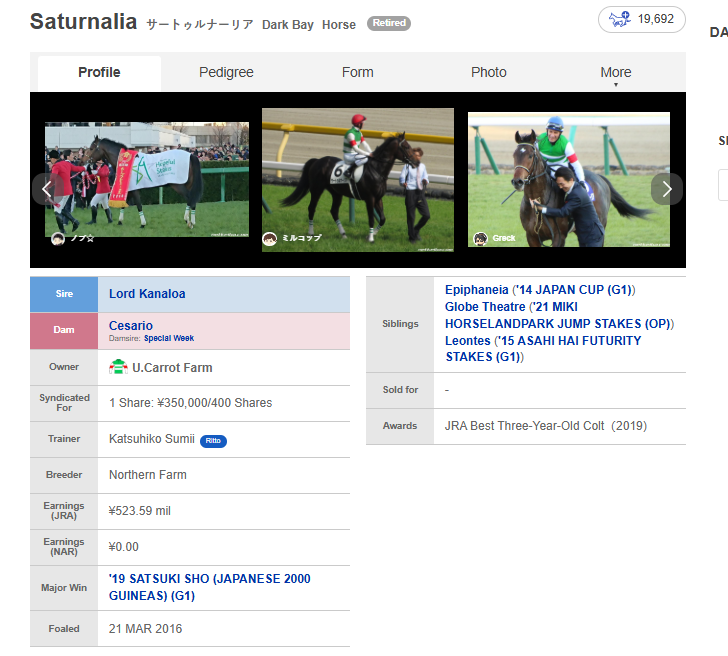
Task: Click the Ritto badge beside trainer
Action: pos(213,441)
